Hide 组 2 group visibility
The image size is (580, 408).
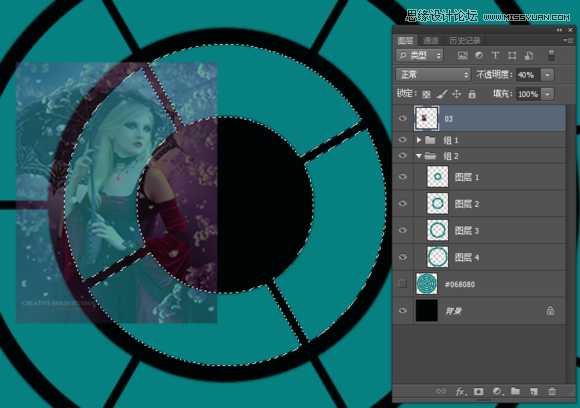click(x=403, y=156)
